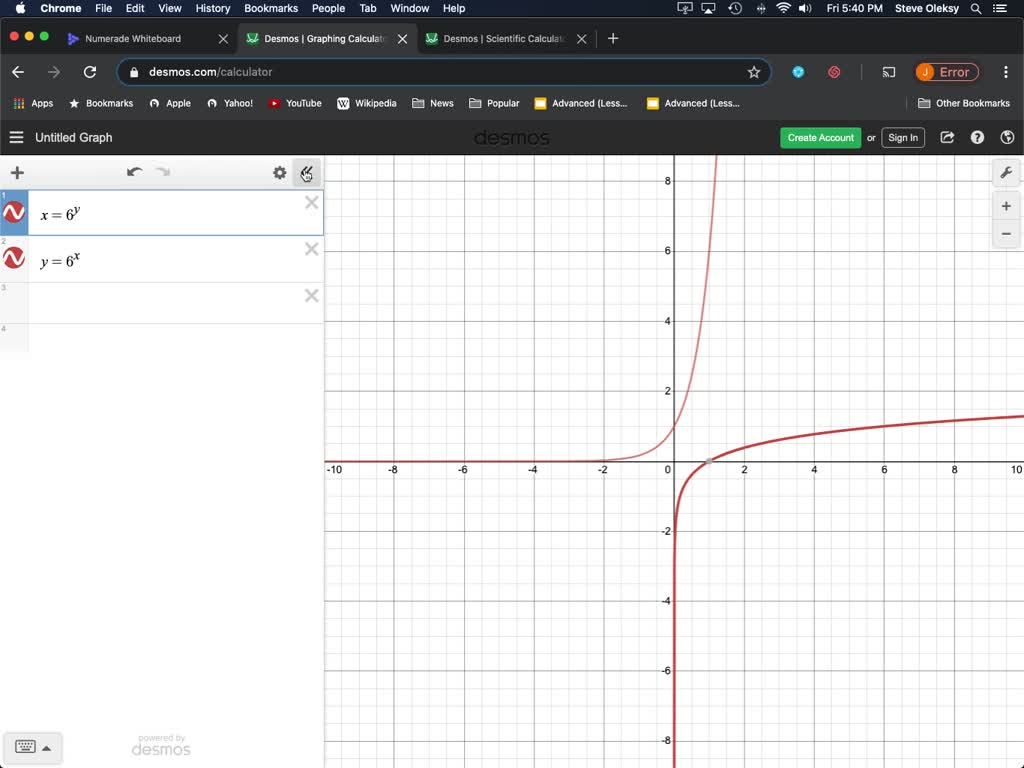This screenshot has width=1024, height=768.
Task: Open Chrome's three-dot menu
Action: click(1005, 72)
